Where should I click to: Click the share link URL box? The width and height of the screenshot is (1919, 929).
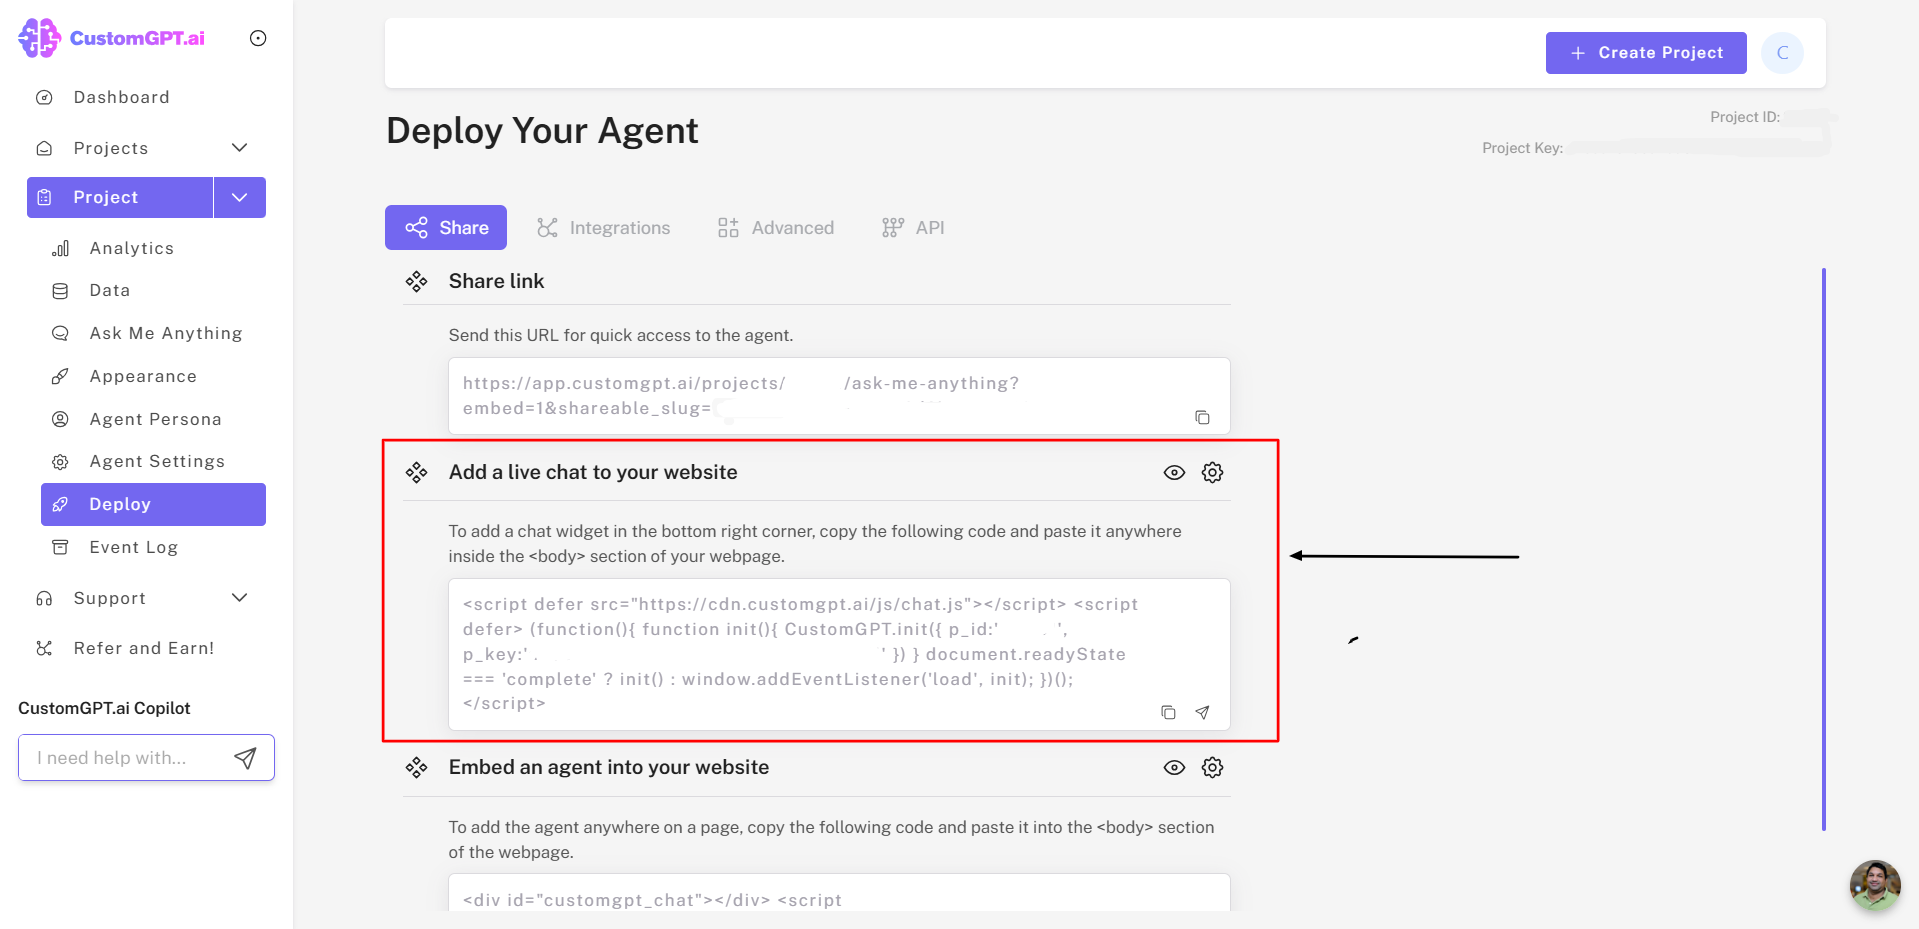pyautogui.click(x=839, y=396)
